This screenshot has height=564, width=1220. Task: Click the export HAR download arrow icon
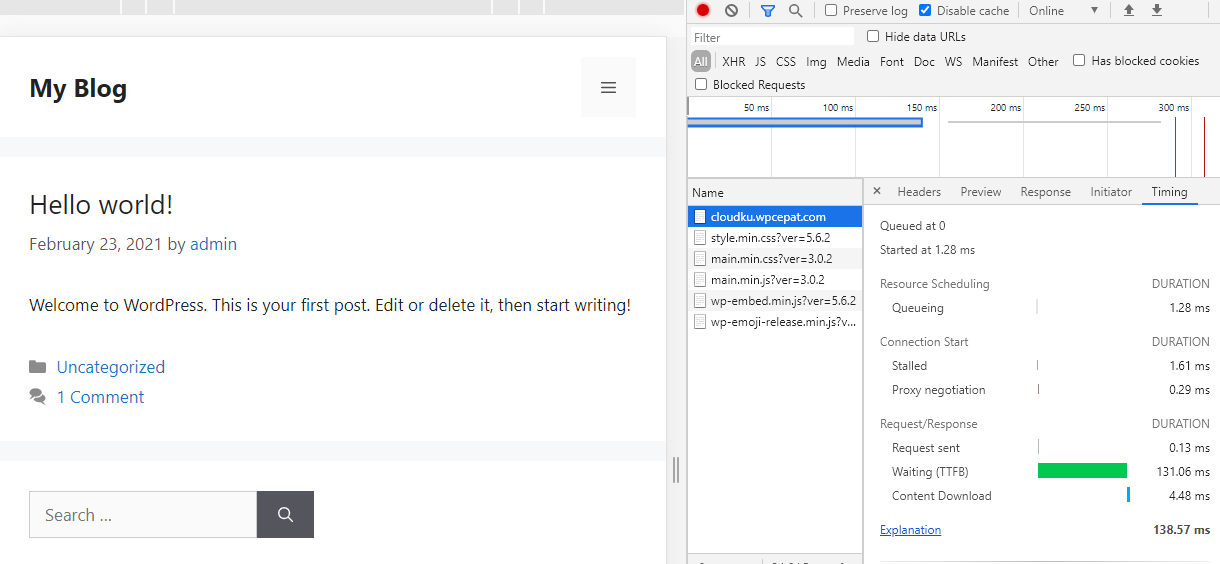(x=1157, y=10)
